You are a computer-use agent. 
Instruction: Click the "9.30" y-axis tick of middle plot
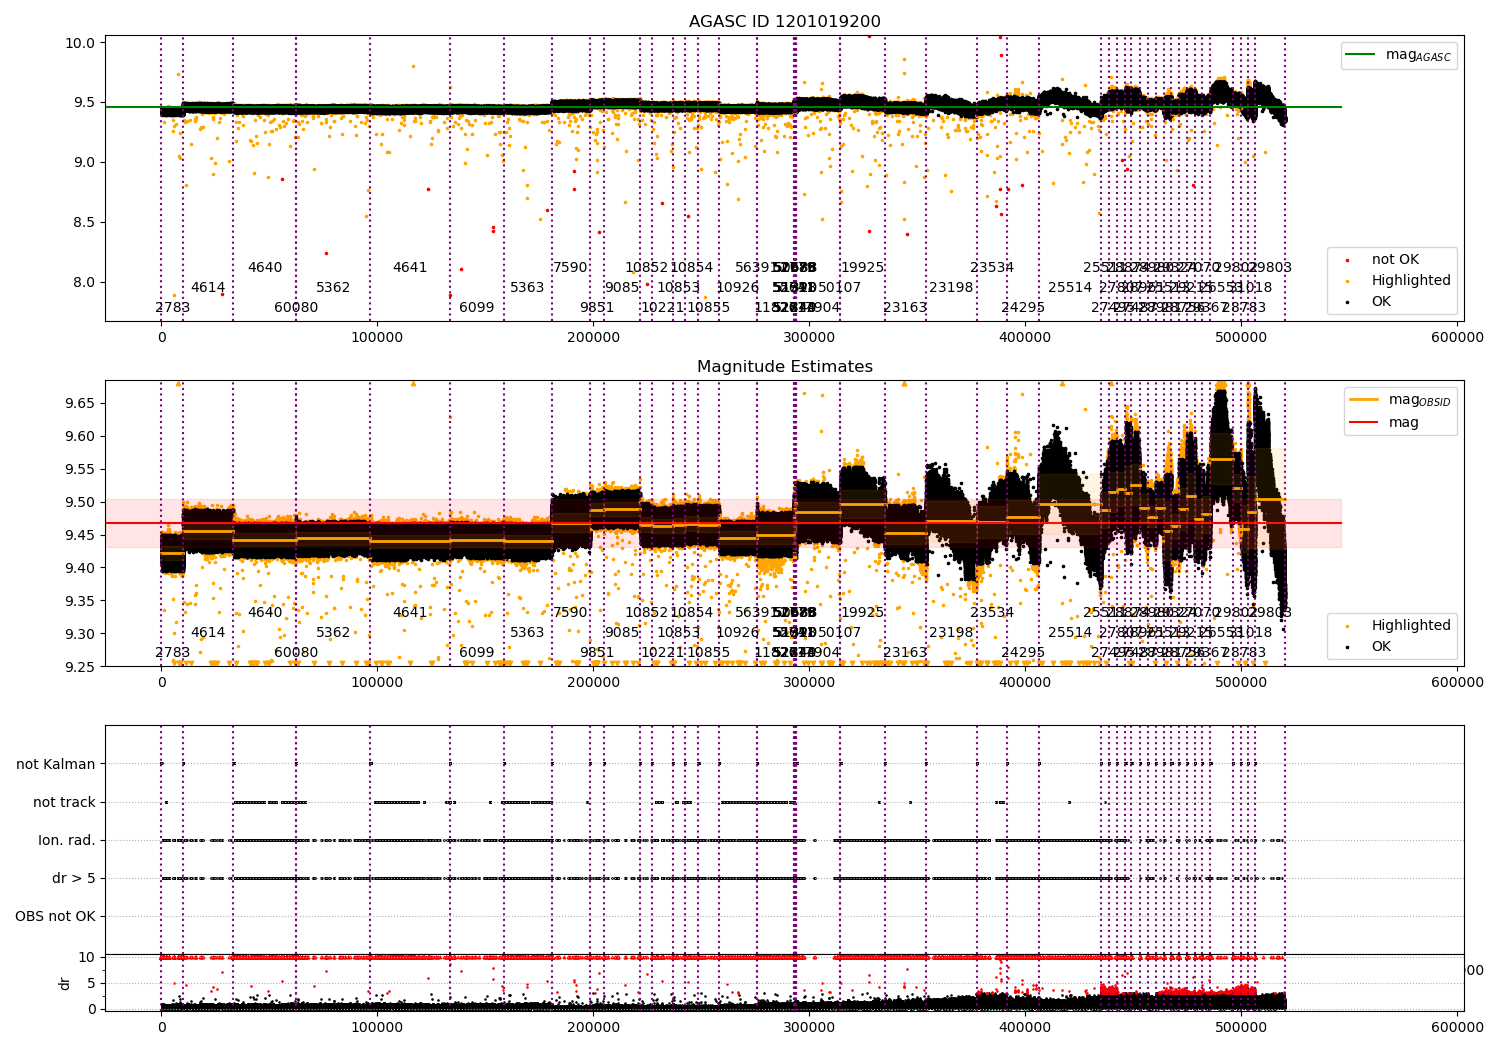tap(80, 634)
